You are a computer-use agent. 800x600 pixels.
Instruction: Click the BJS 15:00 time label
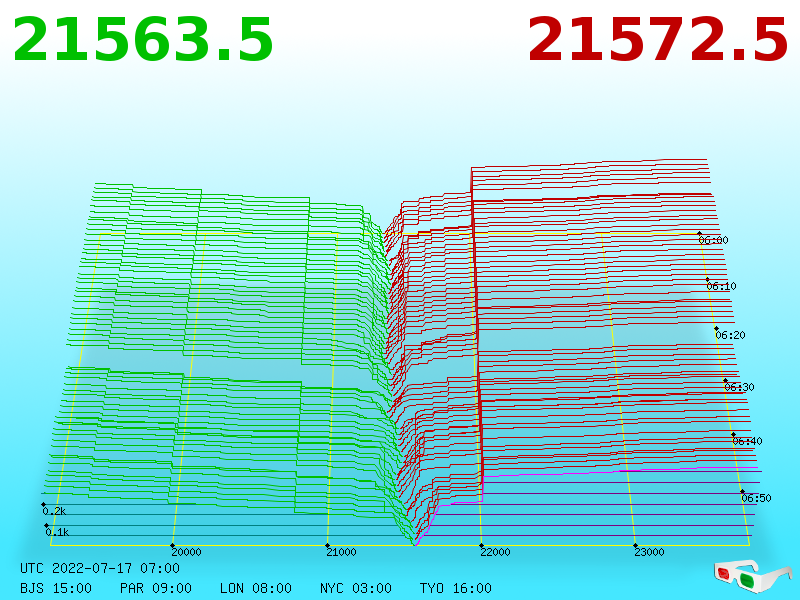click(56, 588)
